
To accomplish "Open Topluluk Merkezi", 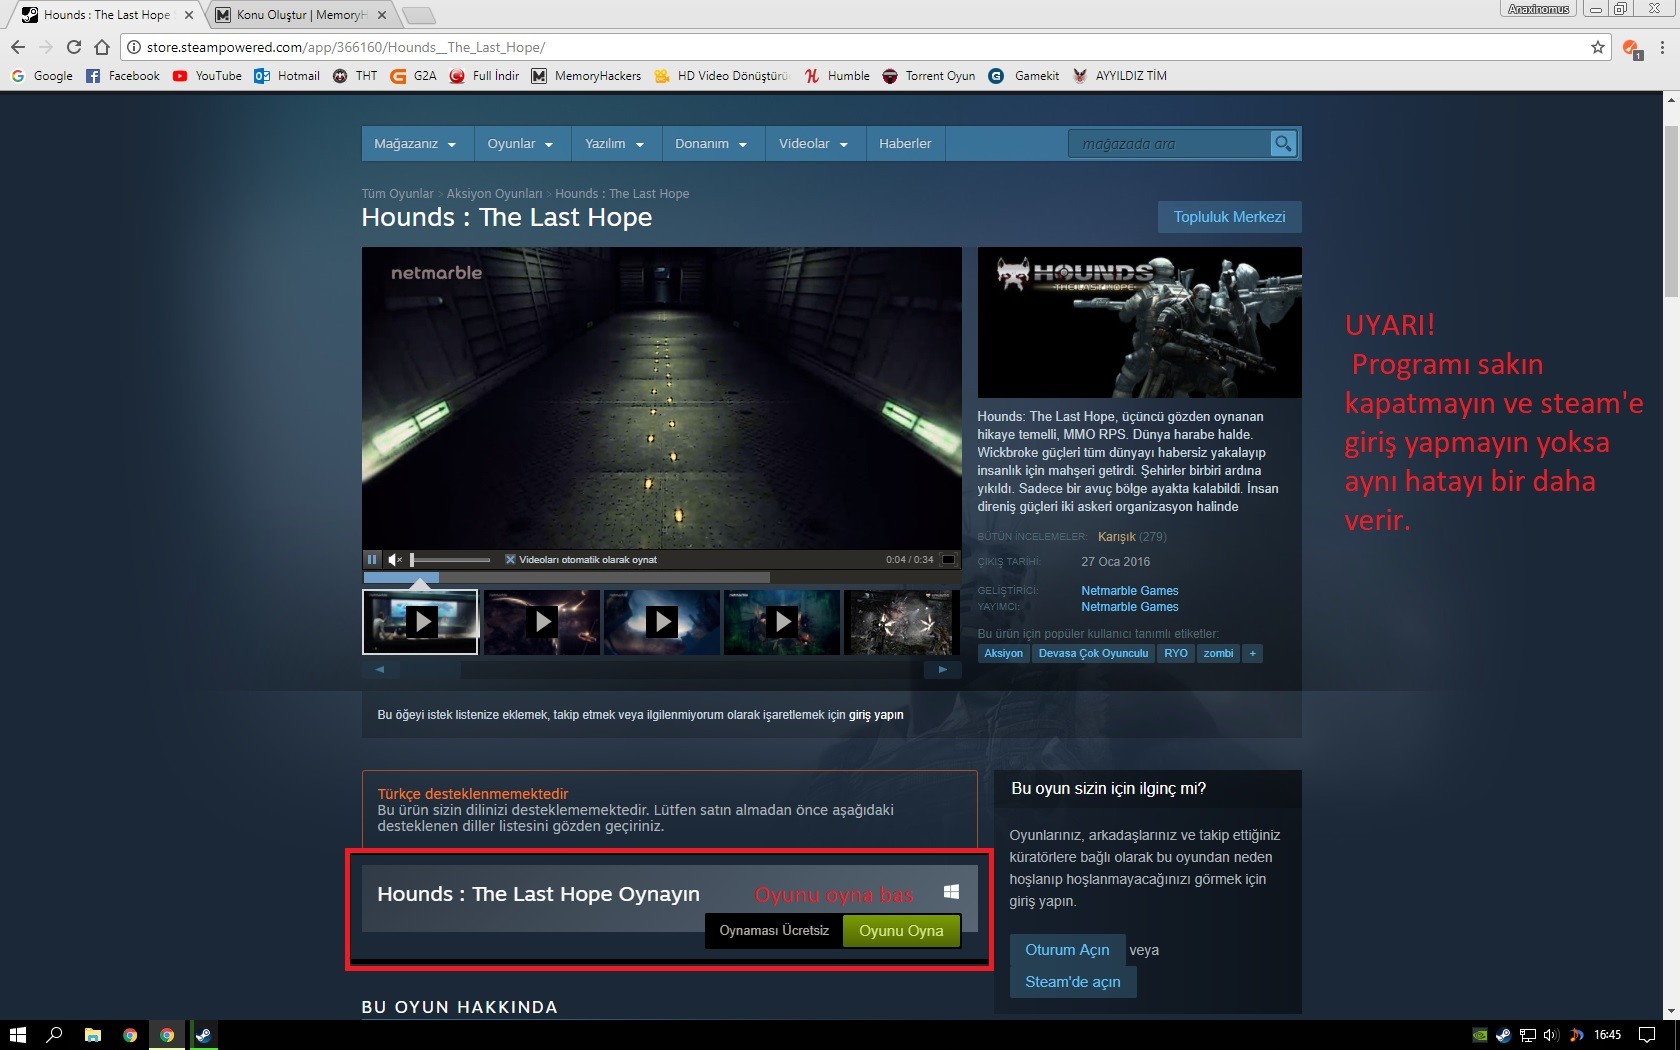I will point(1229,217).
